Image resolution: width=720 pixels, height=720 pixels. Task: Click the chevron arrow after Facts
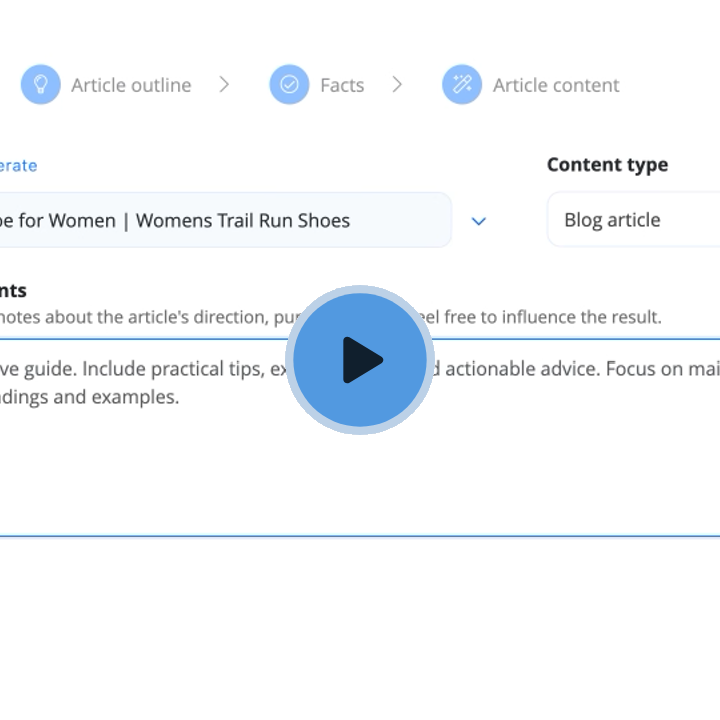pyautogui.click(x=397, y=85)
